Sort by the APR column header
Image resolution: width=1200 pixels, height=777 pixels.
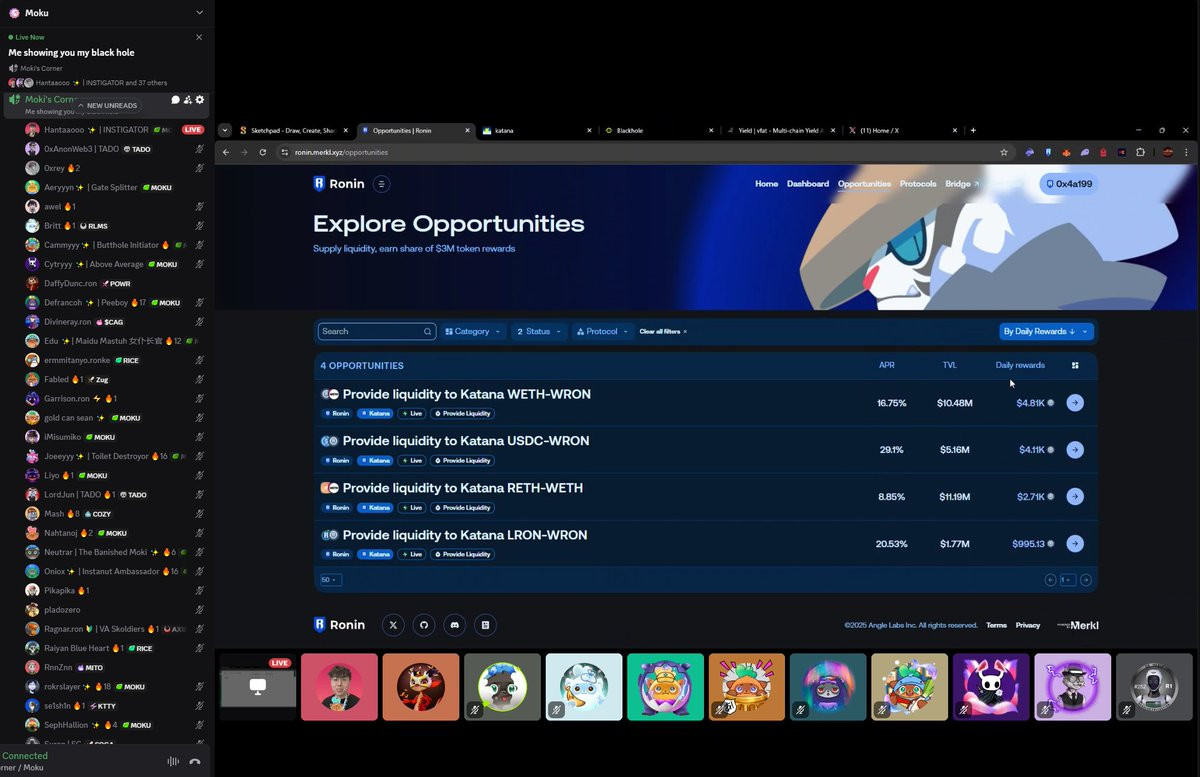887,365
